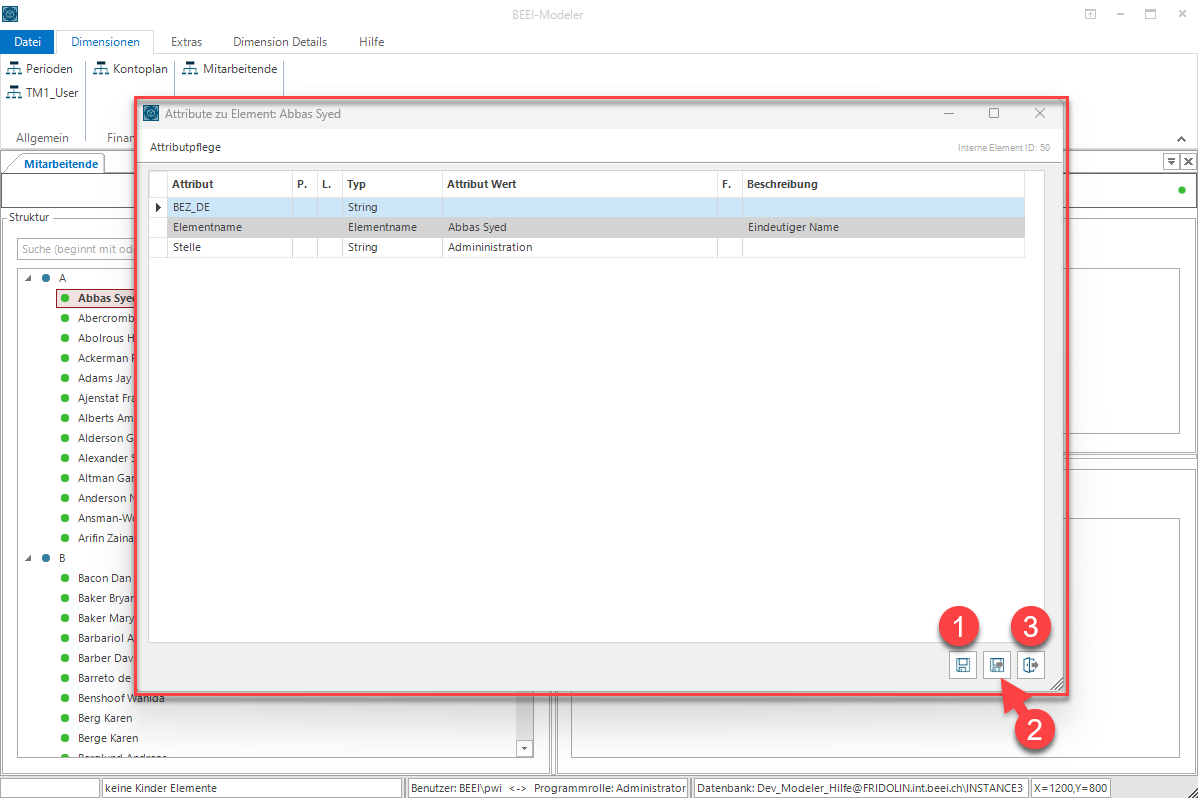Image resolution: width=1198 pixels, height=798 pixels.
Task: Switch to the Dimensionen ribbon tab
Action: click(x=105, y=42)
